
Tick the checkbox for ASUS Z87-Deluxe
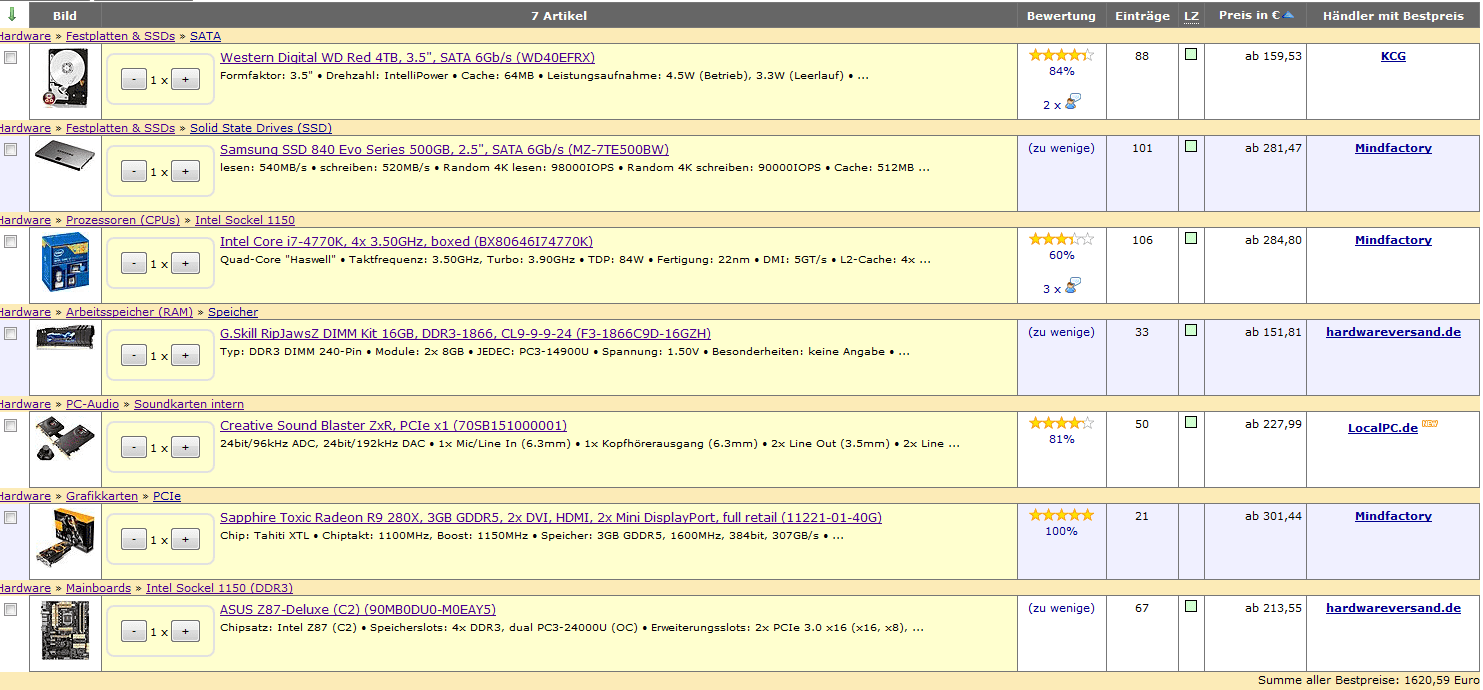click(11, 610)
